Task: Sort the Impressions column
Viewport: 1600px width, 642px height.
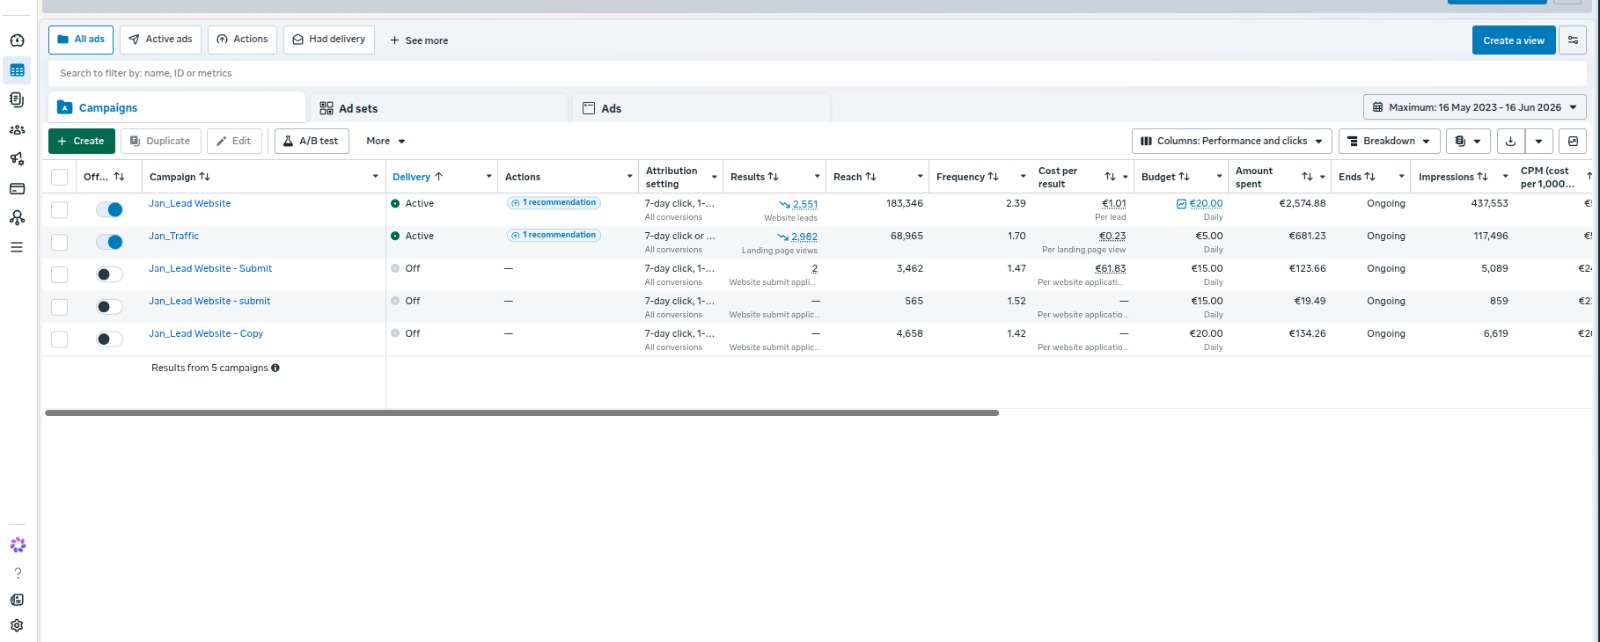Action: [1482, 177]
